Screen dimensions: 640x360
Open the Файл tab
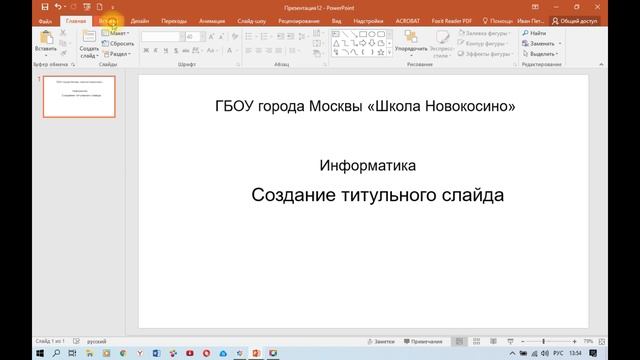tap(45, 21)
